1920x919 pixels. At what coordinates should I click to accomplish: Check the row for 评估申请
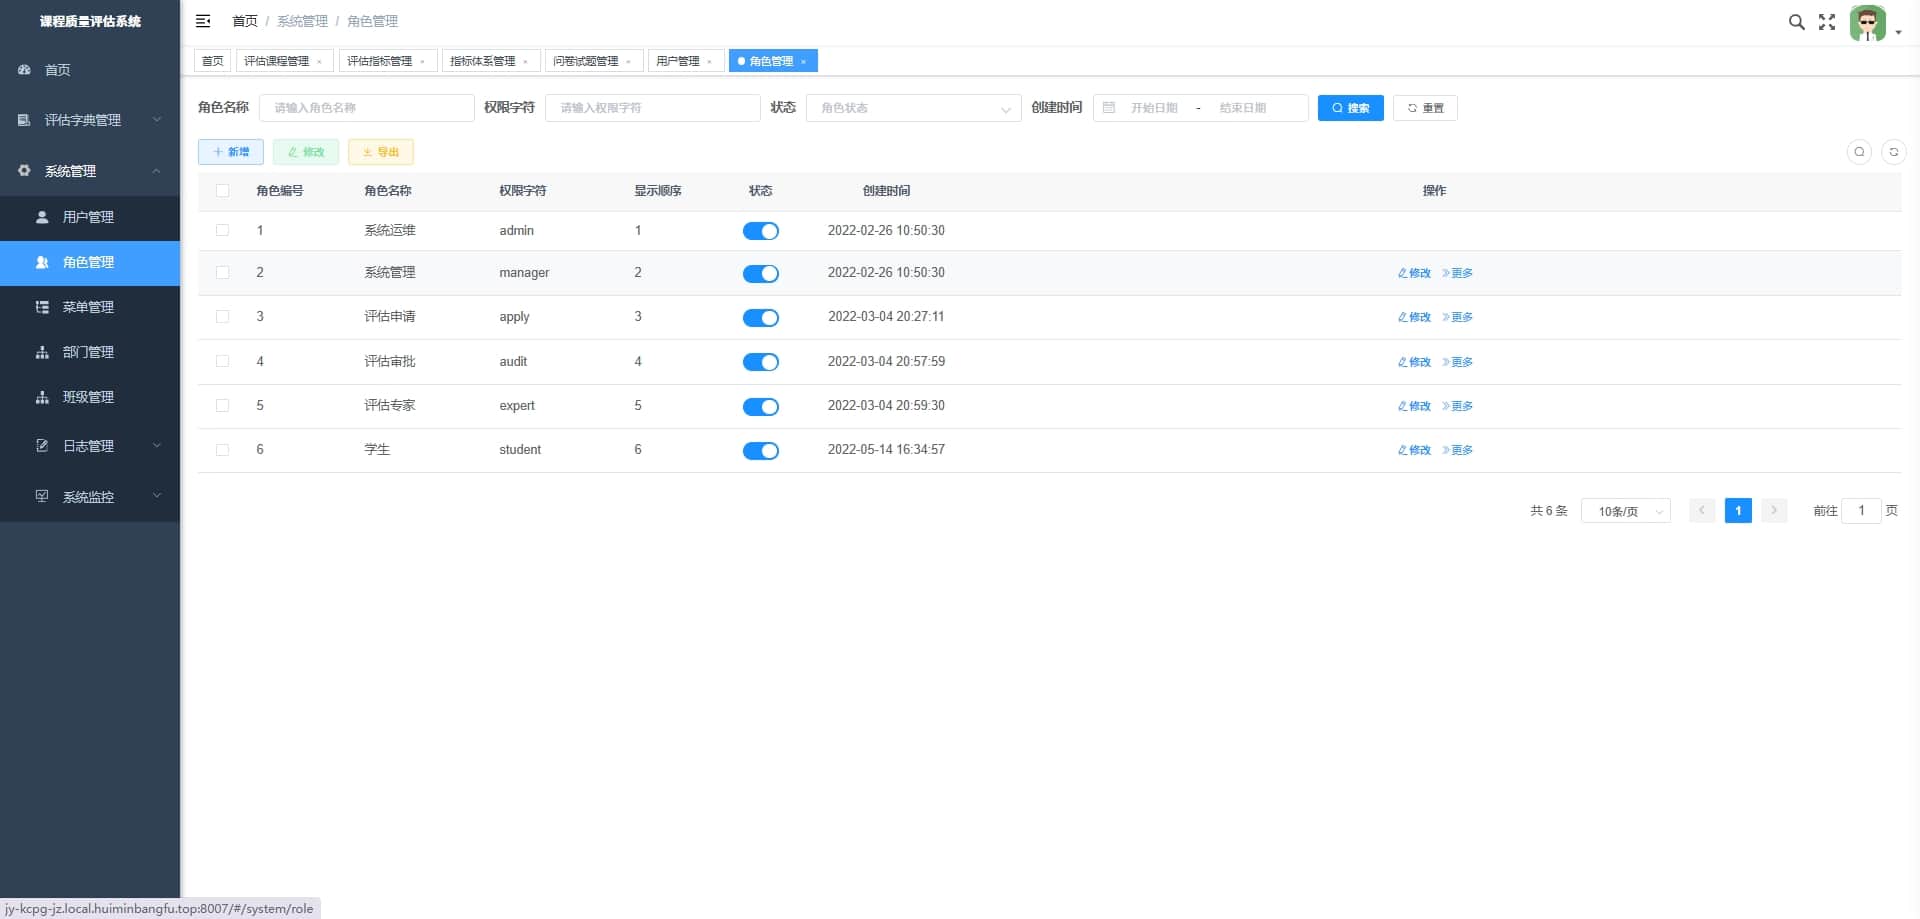pos(223,317)
